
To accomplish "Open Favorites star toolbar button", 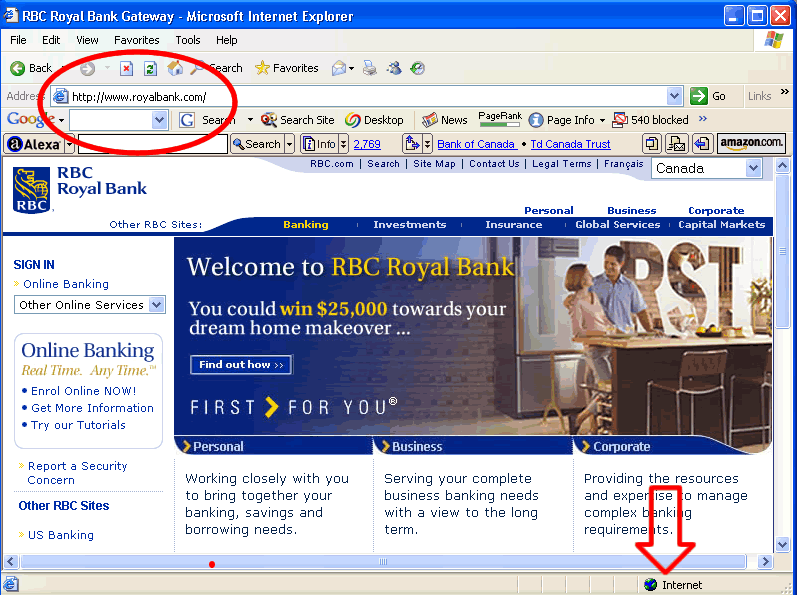I will (287, 68).
